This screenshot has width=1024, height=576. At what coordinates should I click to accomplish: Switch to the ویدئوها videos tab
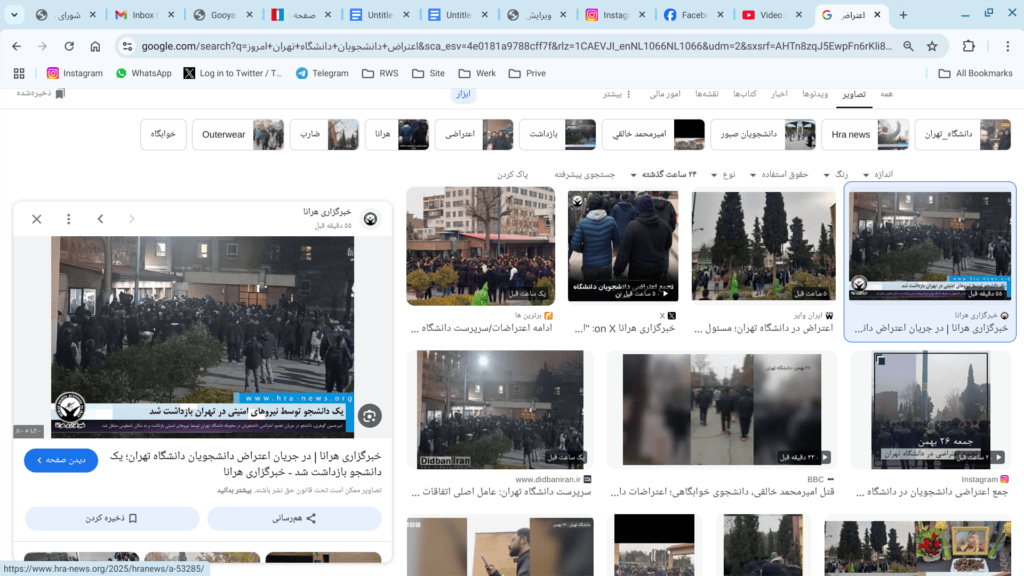click(815, 94)
